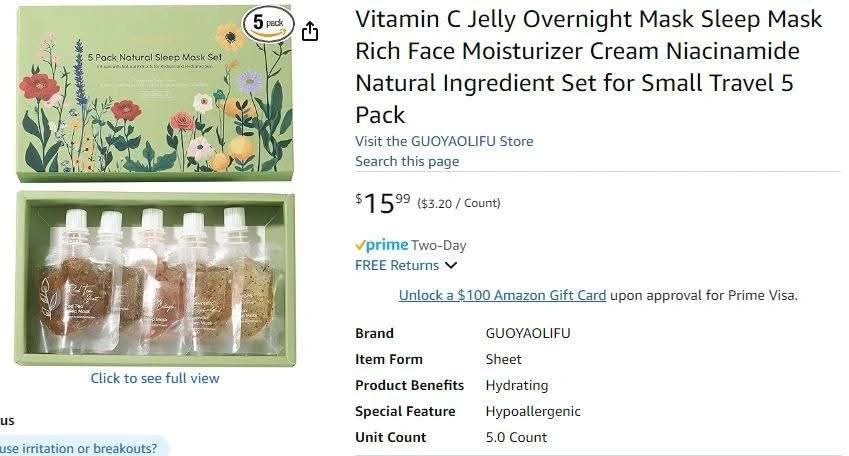Click the $15.99 price
This screenshot has width=849, height=456.
tap(383, 204)
